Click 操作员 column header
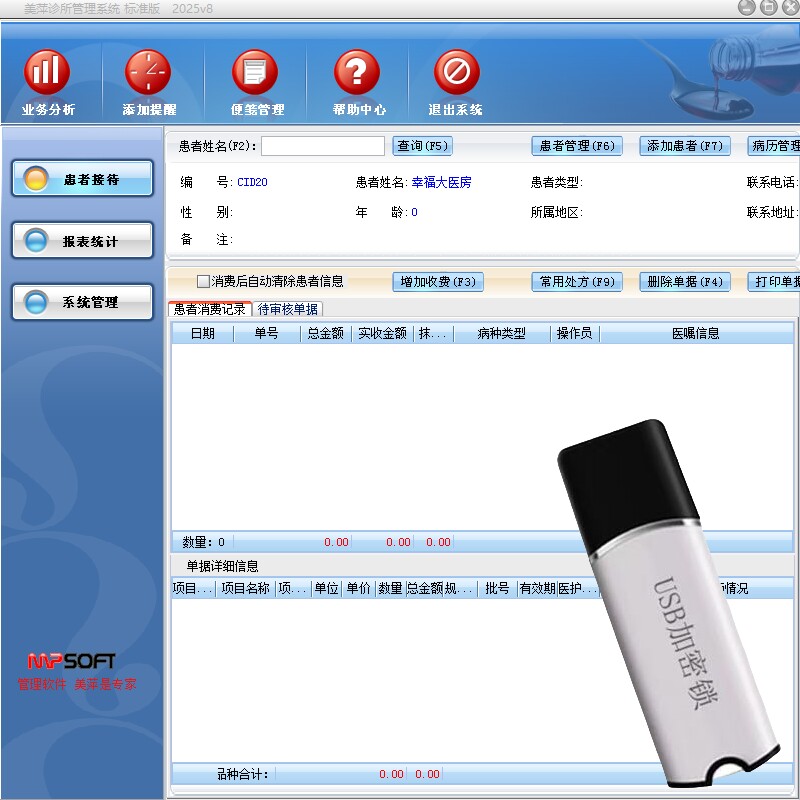 pyautogui.click(x=574, y=334)
